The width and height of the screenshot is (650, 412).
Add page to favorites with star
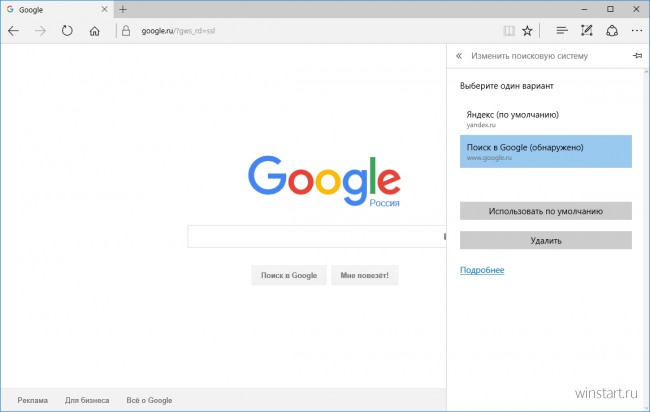point(527,31)
